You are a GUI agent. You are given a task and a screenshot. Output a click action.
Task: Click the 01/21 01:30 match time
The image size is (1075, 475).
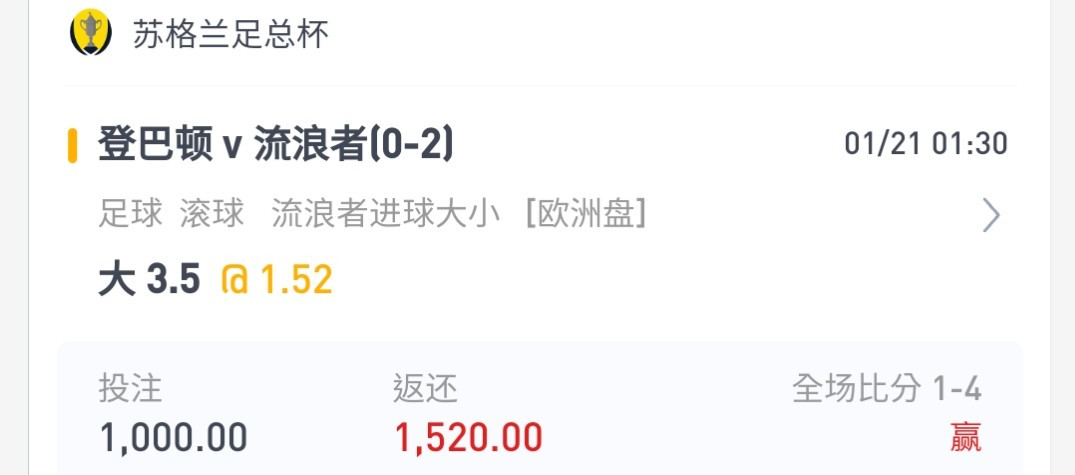[926, 145]
